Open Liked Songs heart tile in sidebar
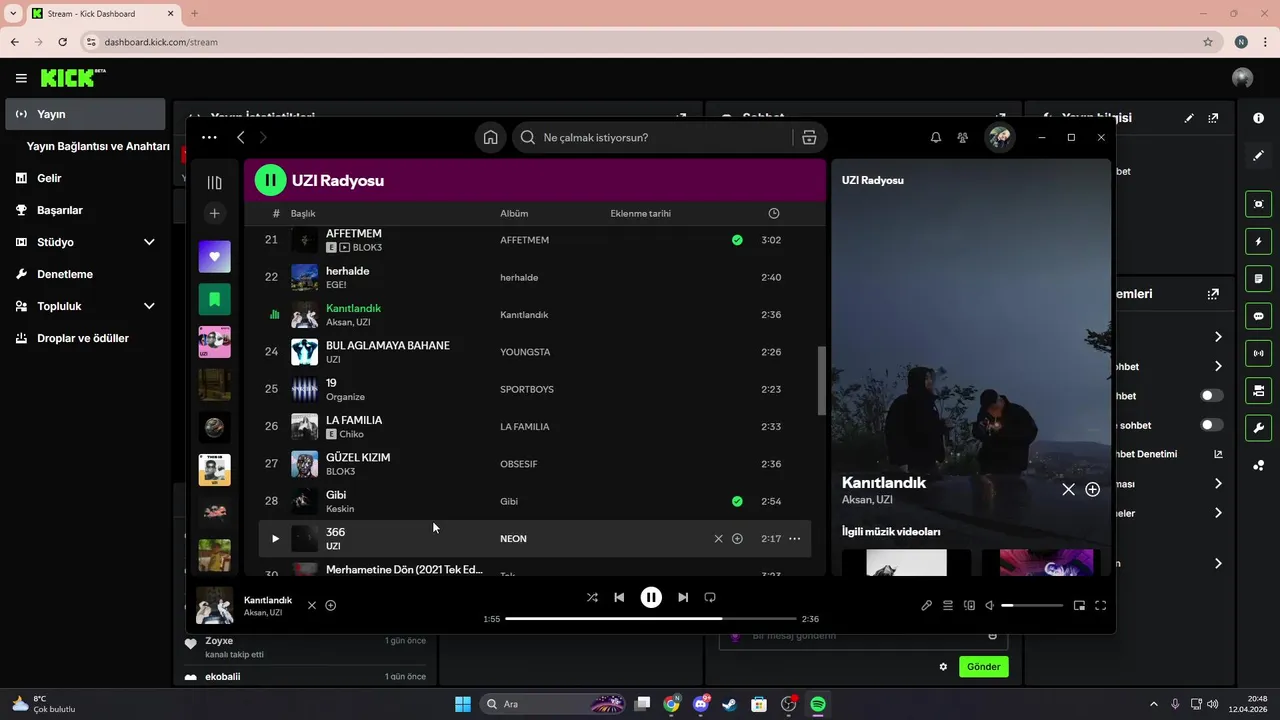This screenshot has width=1280, height=720. click(214, 256)
